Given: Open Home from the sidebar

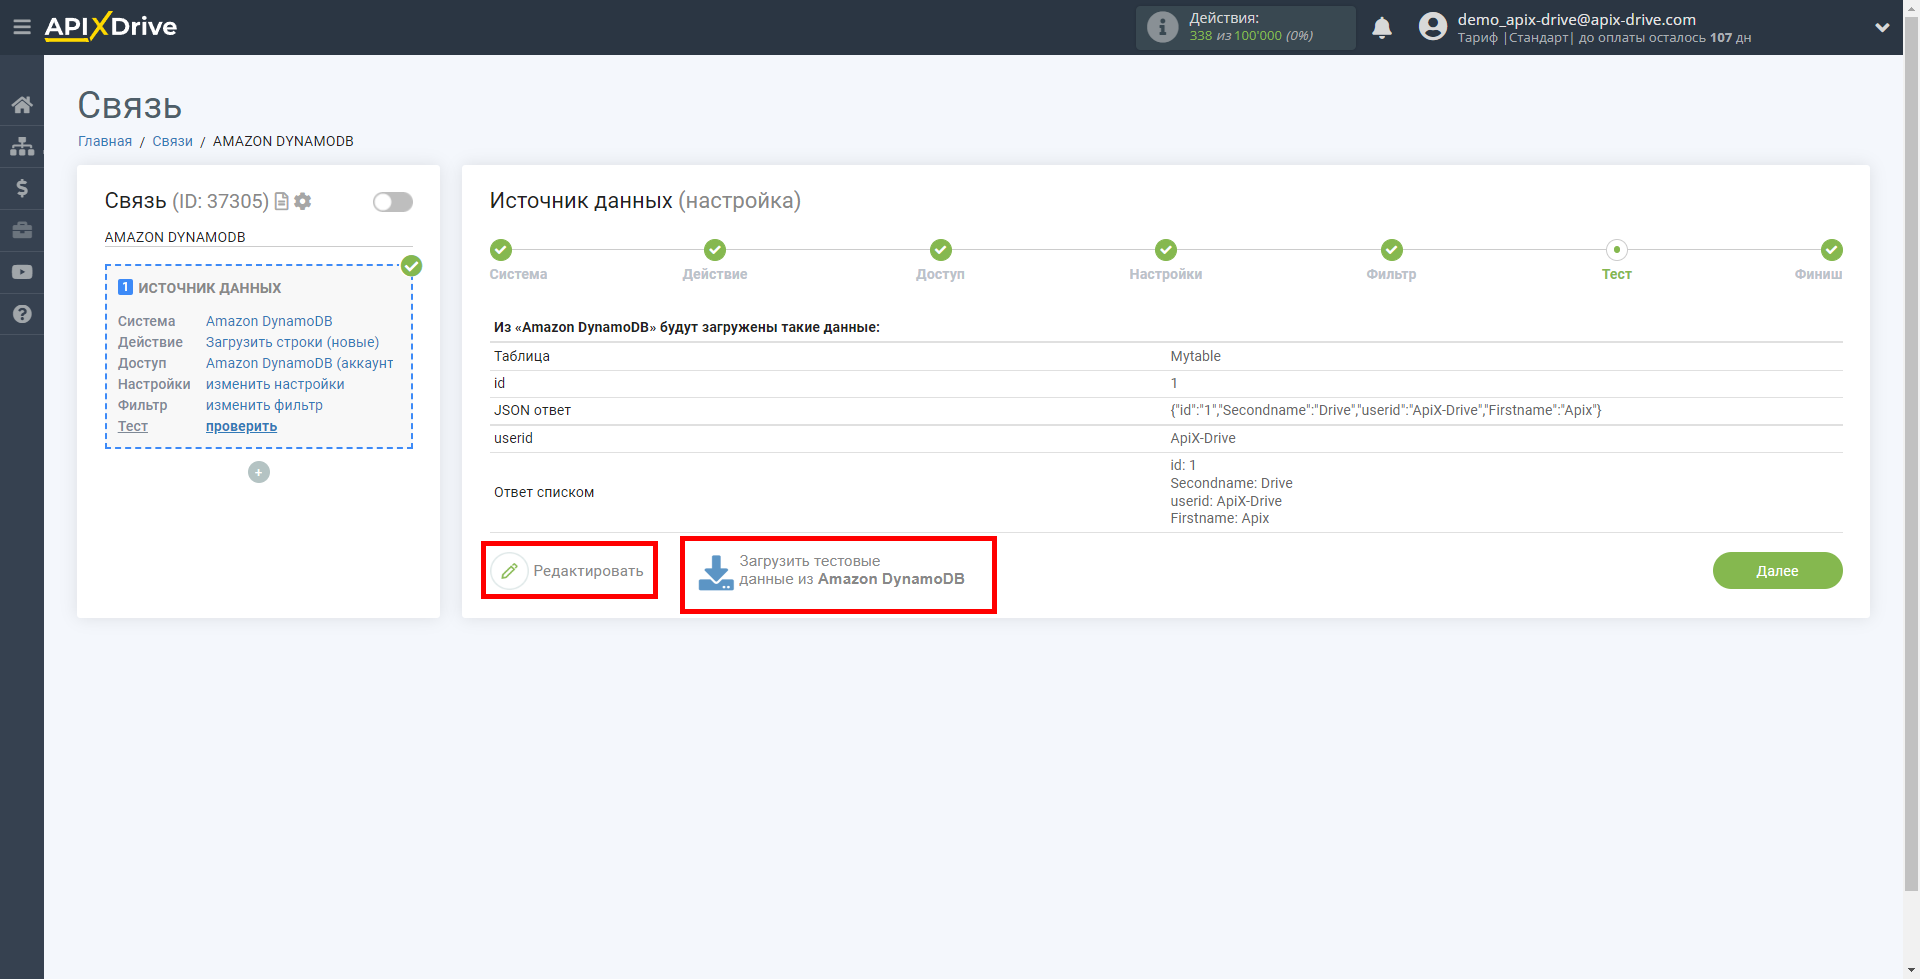Looking at the screenshot, I should 22,105.
